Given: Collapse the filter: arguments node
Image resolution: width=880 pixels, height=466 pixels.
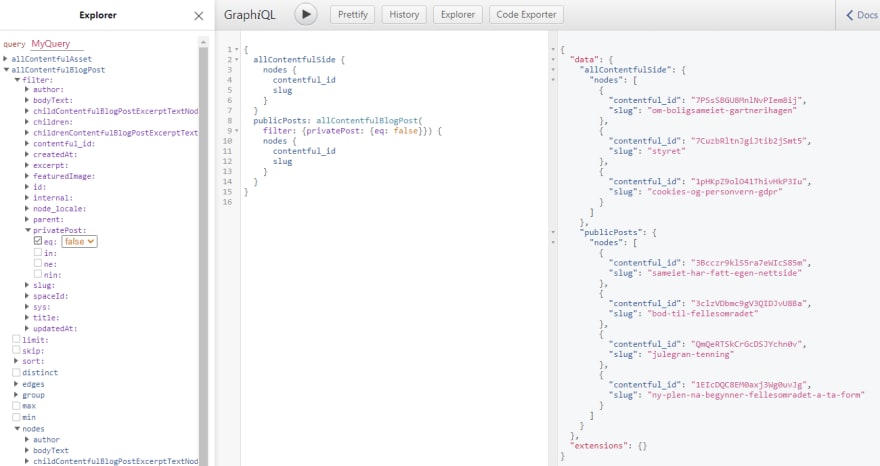Looking at the screenshot, I should coord(17,80).
